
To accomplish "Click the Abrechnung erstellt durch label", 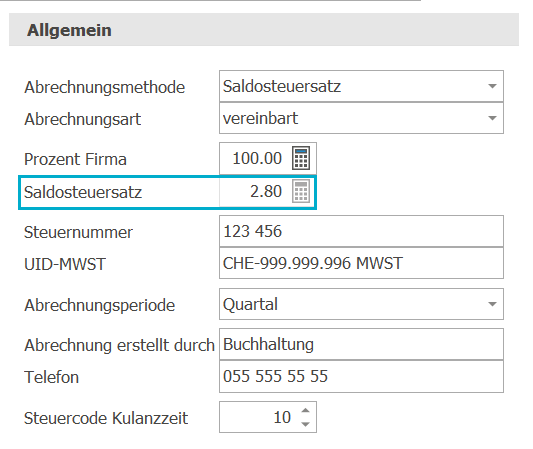I will tap(119, 345).
